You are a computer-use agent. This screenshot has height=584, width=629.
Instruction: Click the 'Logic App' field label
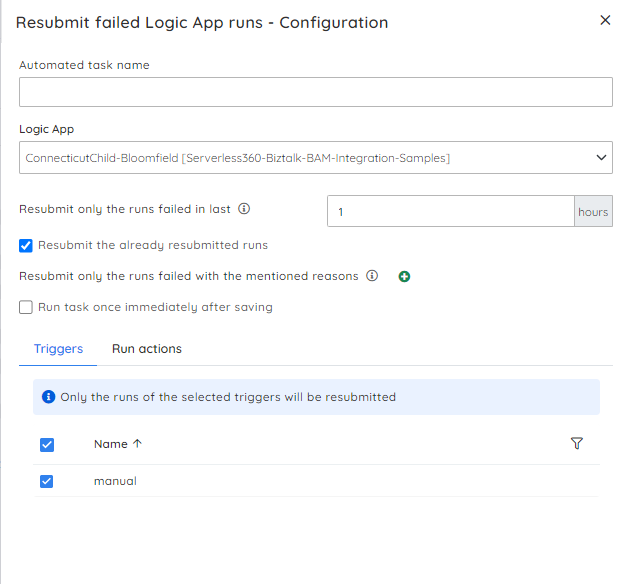coord(47,129)
